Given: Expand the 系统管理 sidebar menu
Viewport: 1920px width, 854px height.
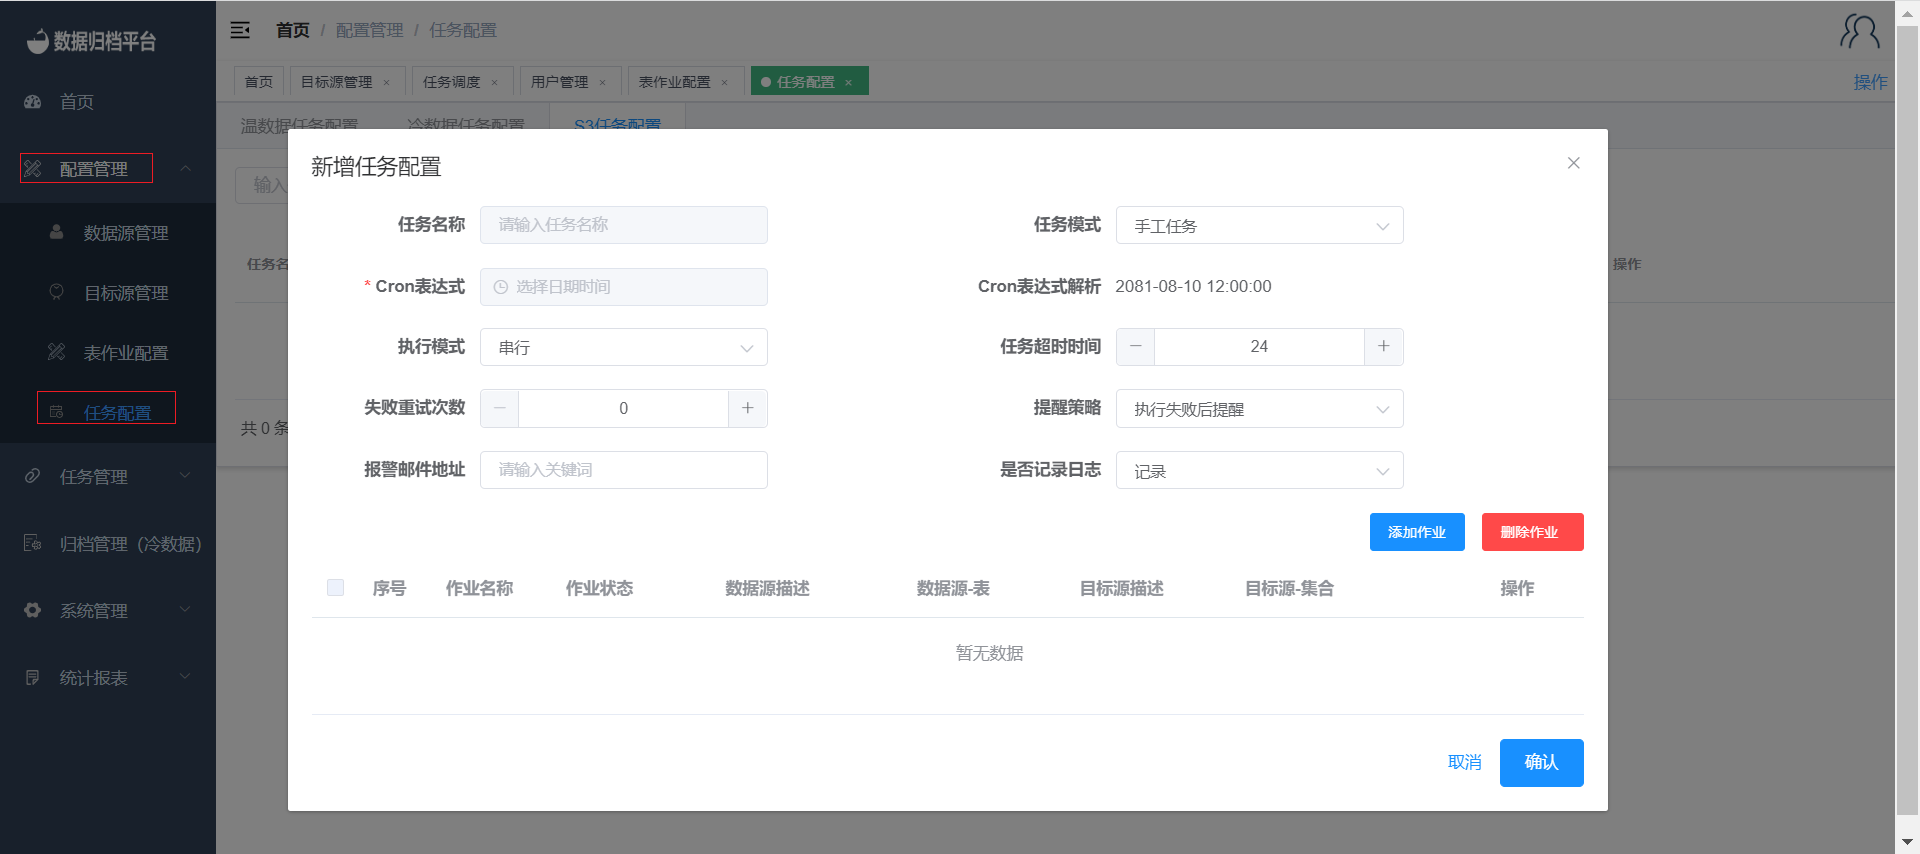Looking at the screenshot, I should [185, 610].
